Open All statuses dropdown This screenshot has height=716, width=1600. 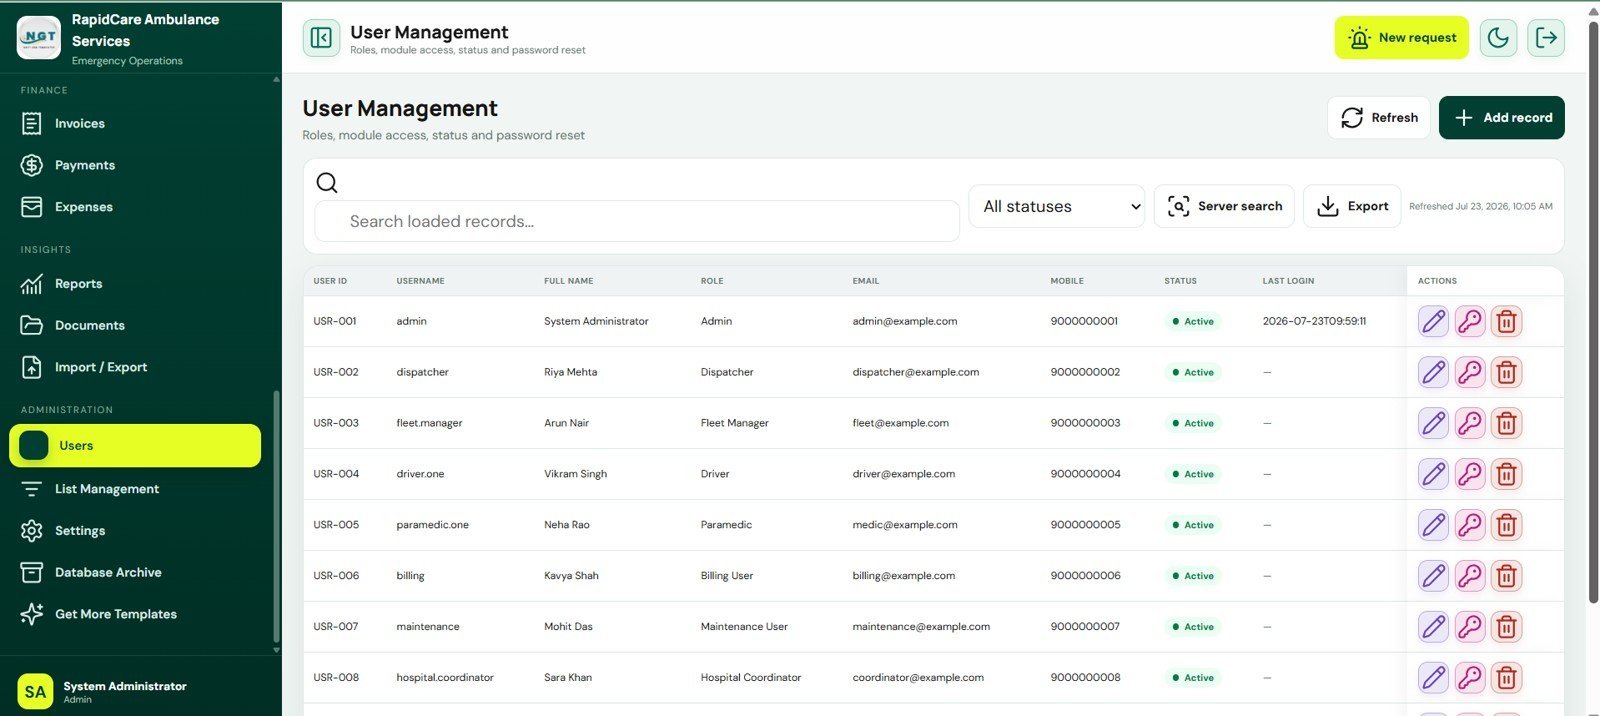[1056, 206]
